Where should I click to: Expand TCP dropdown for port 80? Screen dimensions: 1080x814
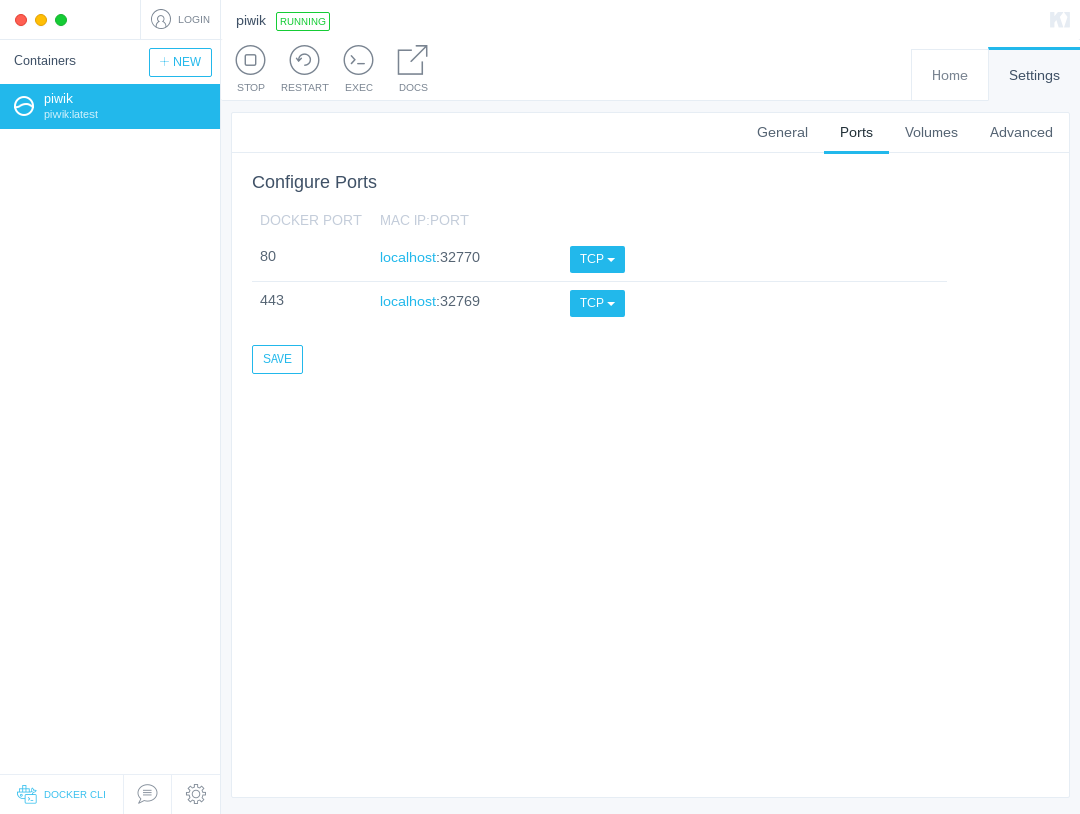pyautogui.click(x=597, y=259)
